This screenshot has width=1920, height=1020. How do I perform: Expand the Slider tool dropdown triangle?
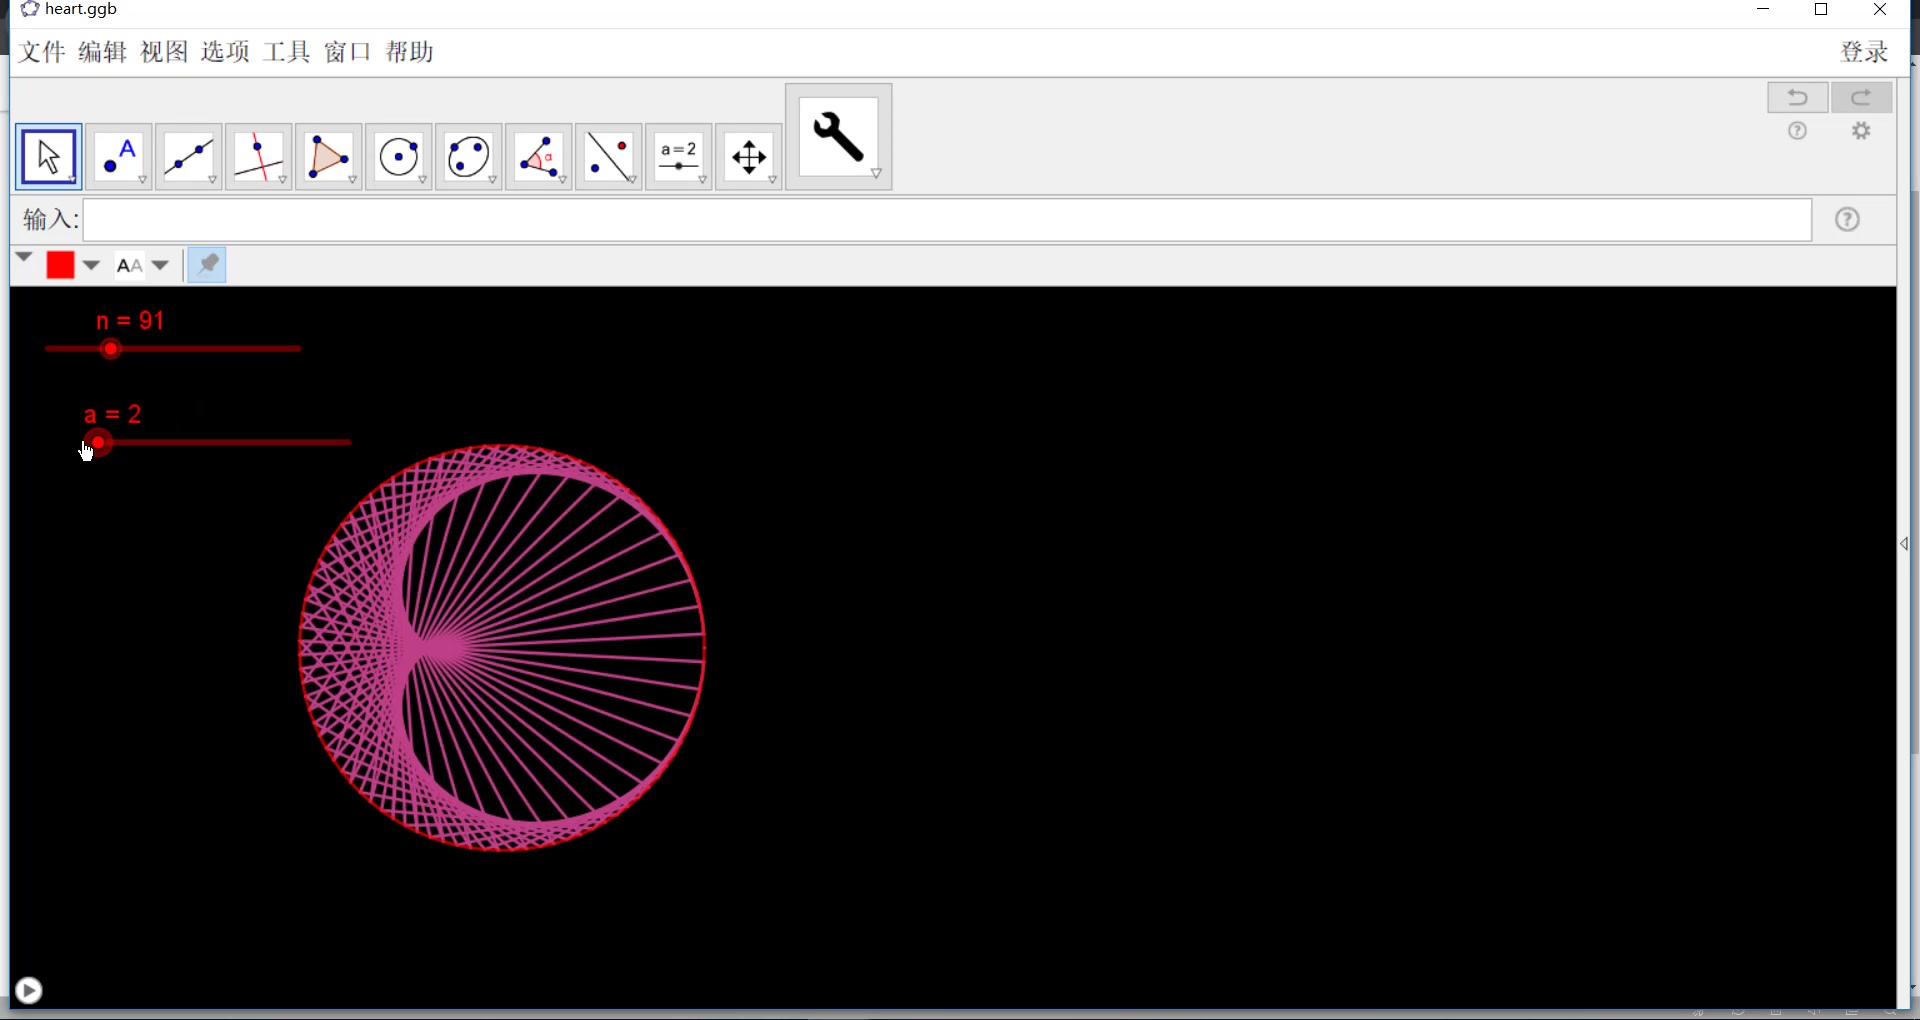pos(703,180)
